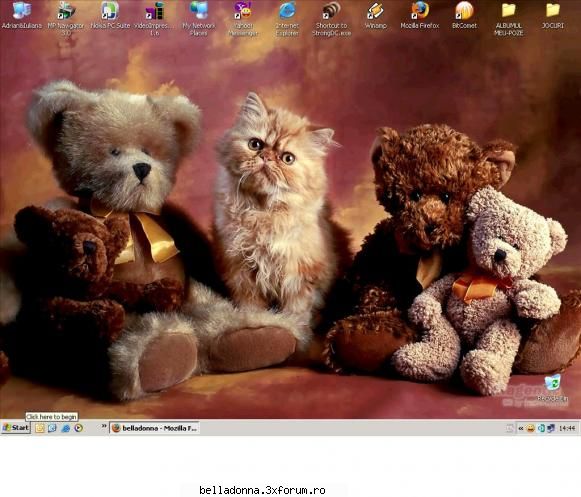Viewport: 581px width, 497px height.
Task: Launch the VideoImpression desktop shortcut
Action: [155, 19]
